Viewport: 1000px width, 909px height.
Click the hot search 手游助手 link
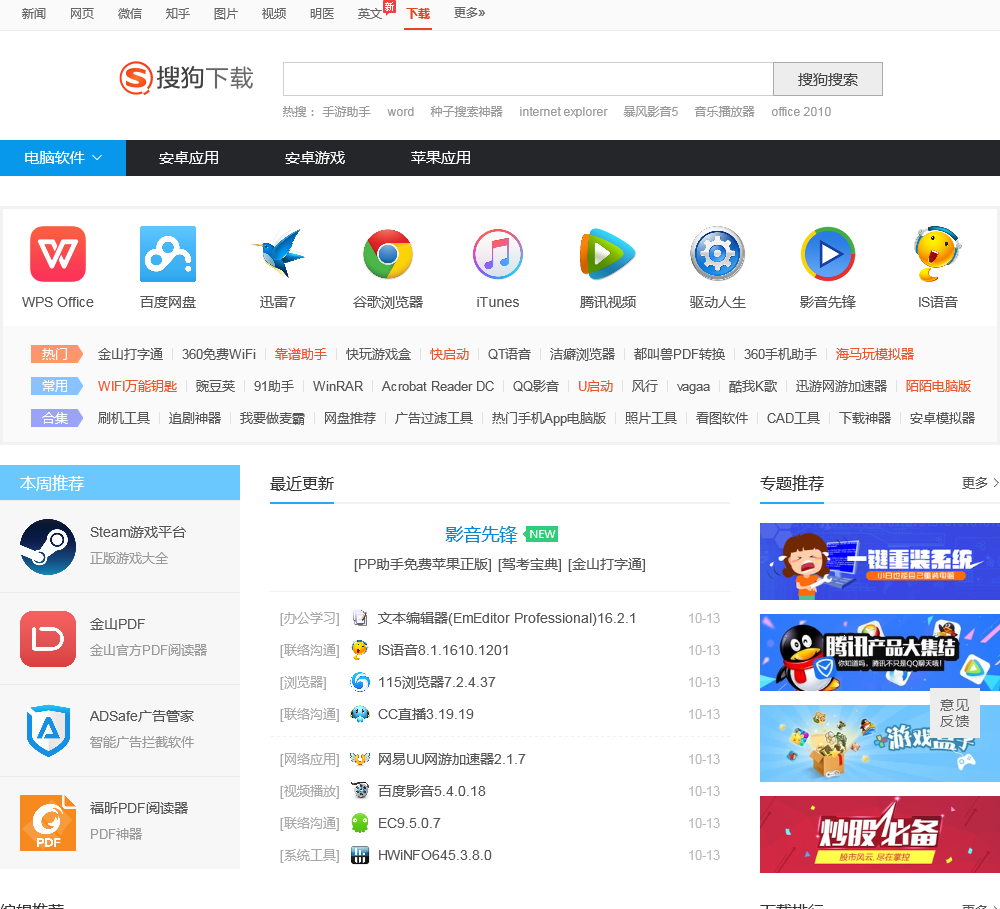(346, 112)
